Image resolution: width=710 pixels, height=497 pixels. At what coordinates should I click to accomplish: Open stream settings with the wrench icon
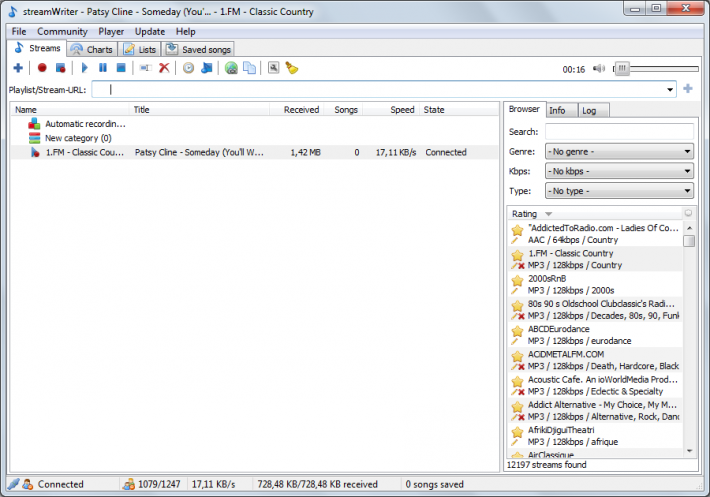pyautogui.click(x=273, y=68)
